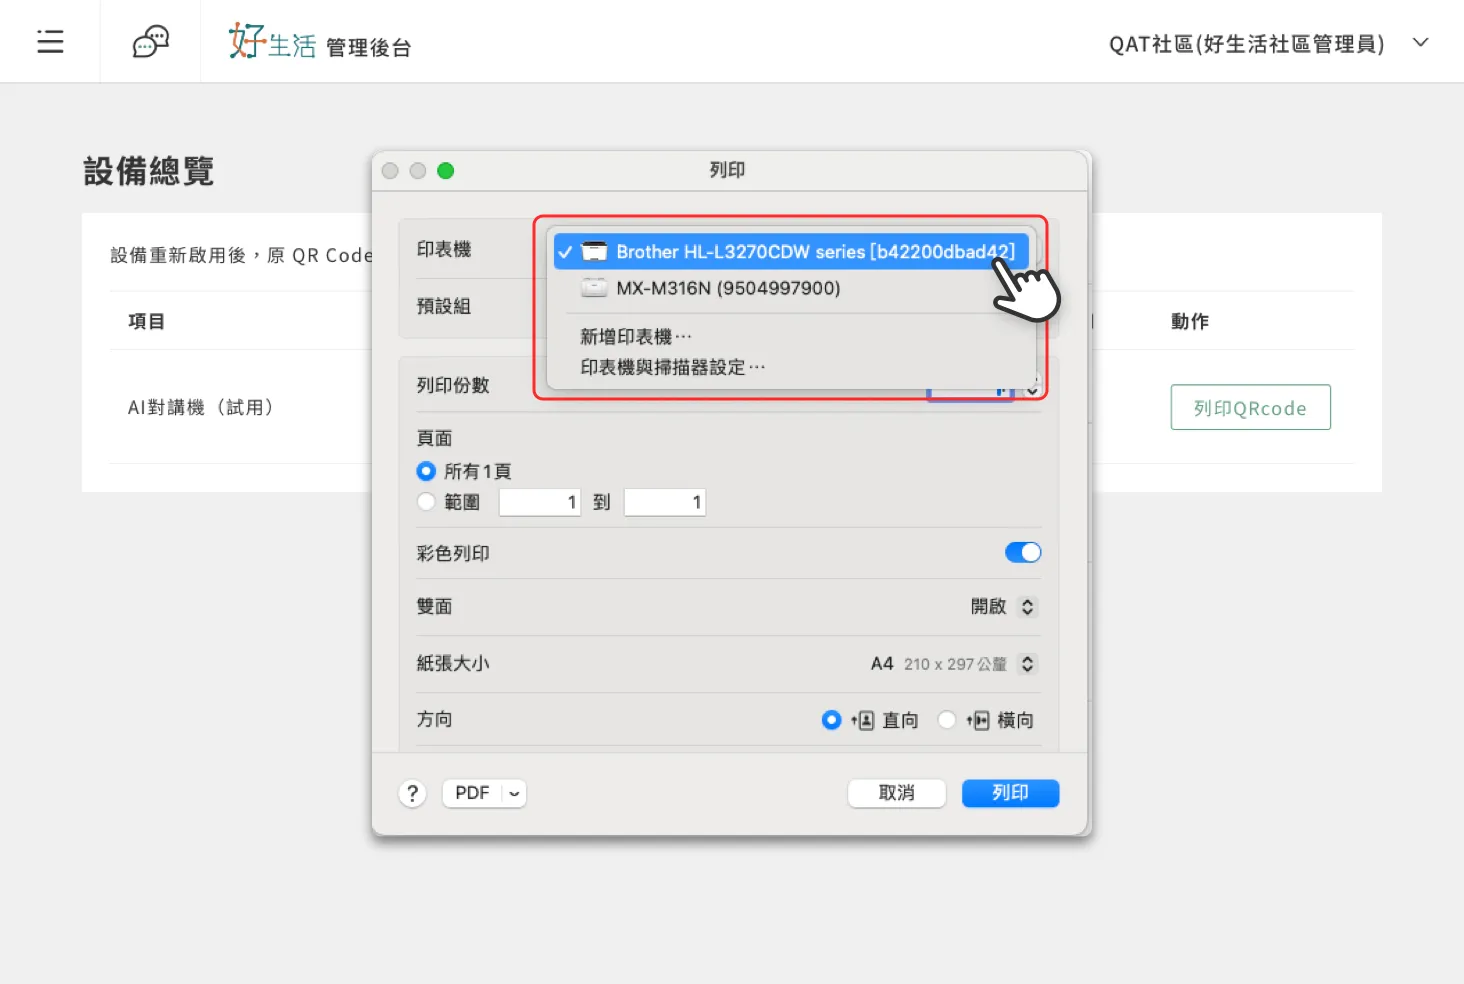This screenshot has height=984, width=1464.
Task: Click the landscape orientation page icon
Action: 979,720
